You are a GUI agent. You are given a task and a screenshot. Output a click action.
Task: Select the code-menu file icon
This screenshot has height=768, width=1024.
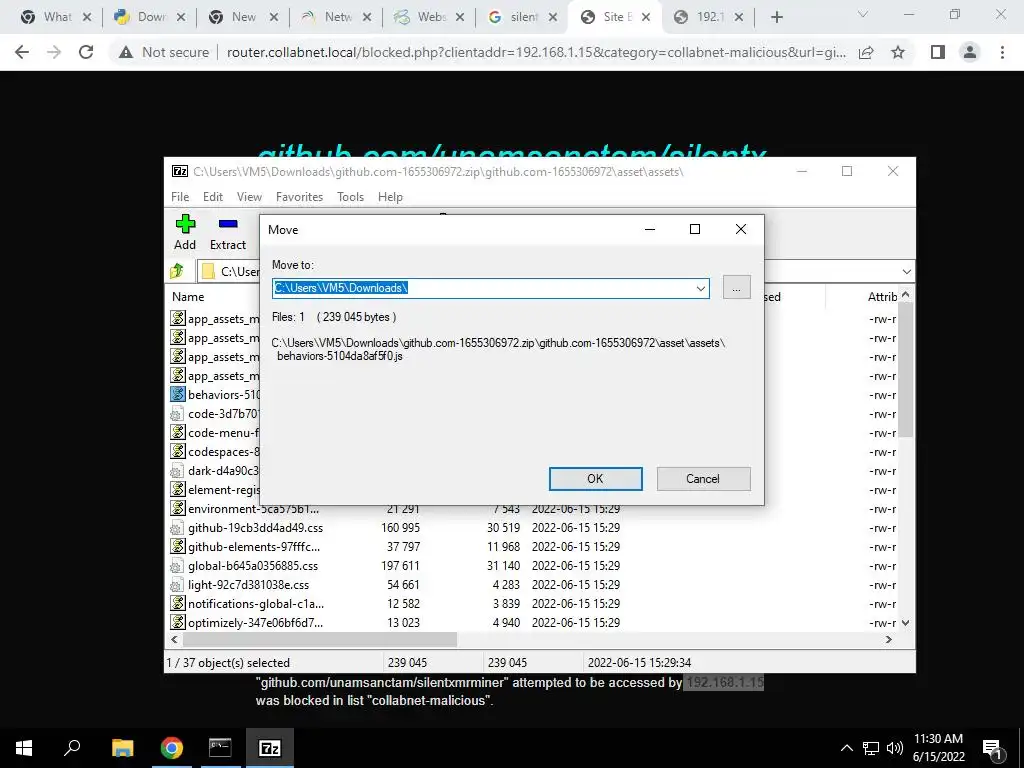point(178,432)
